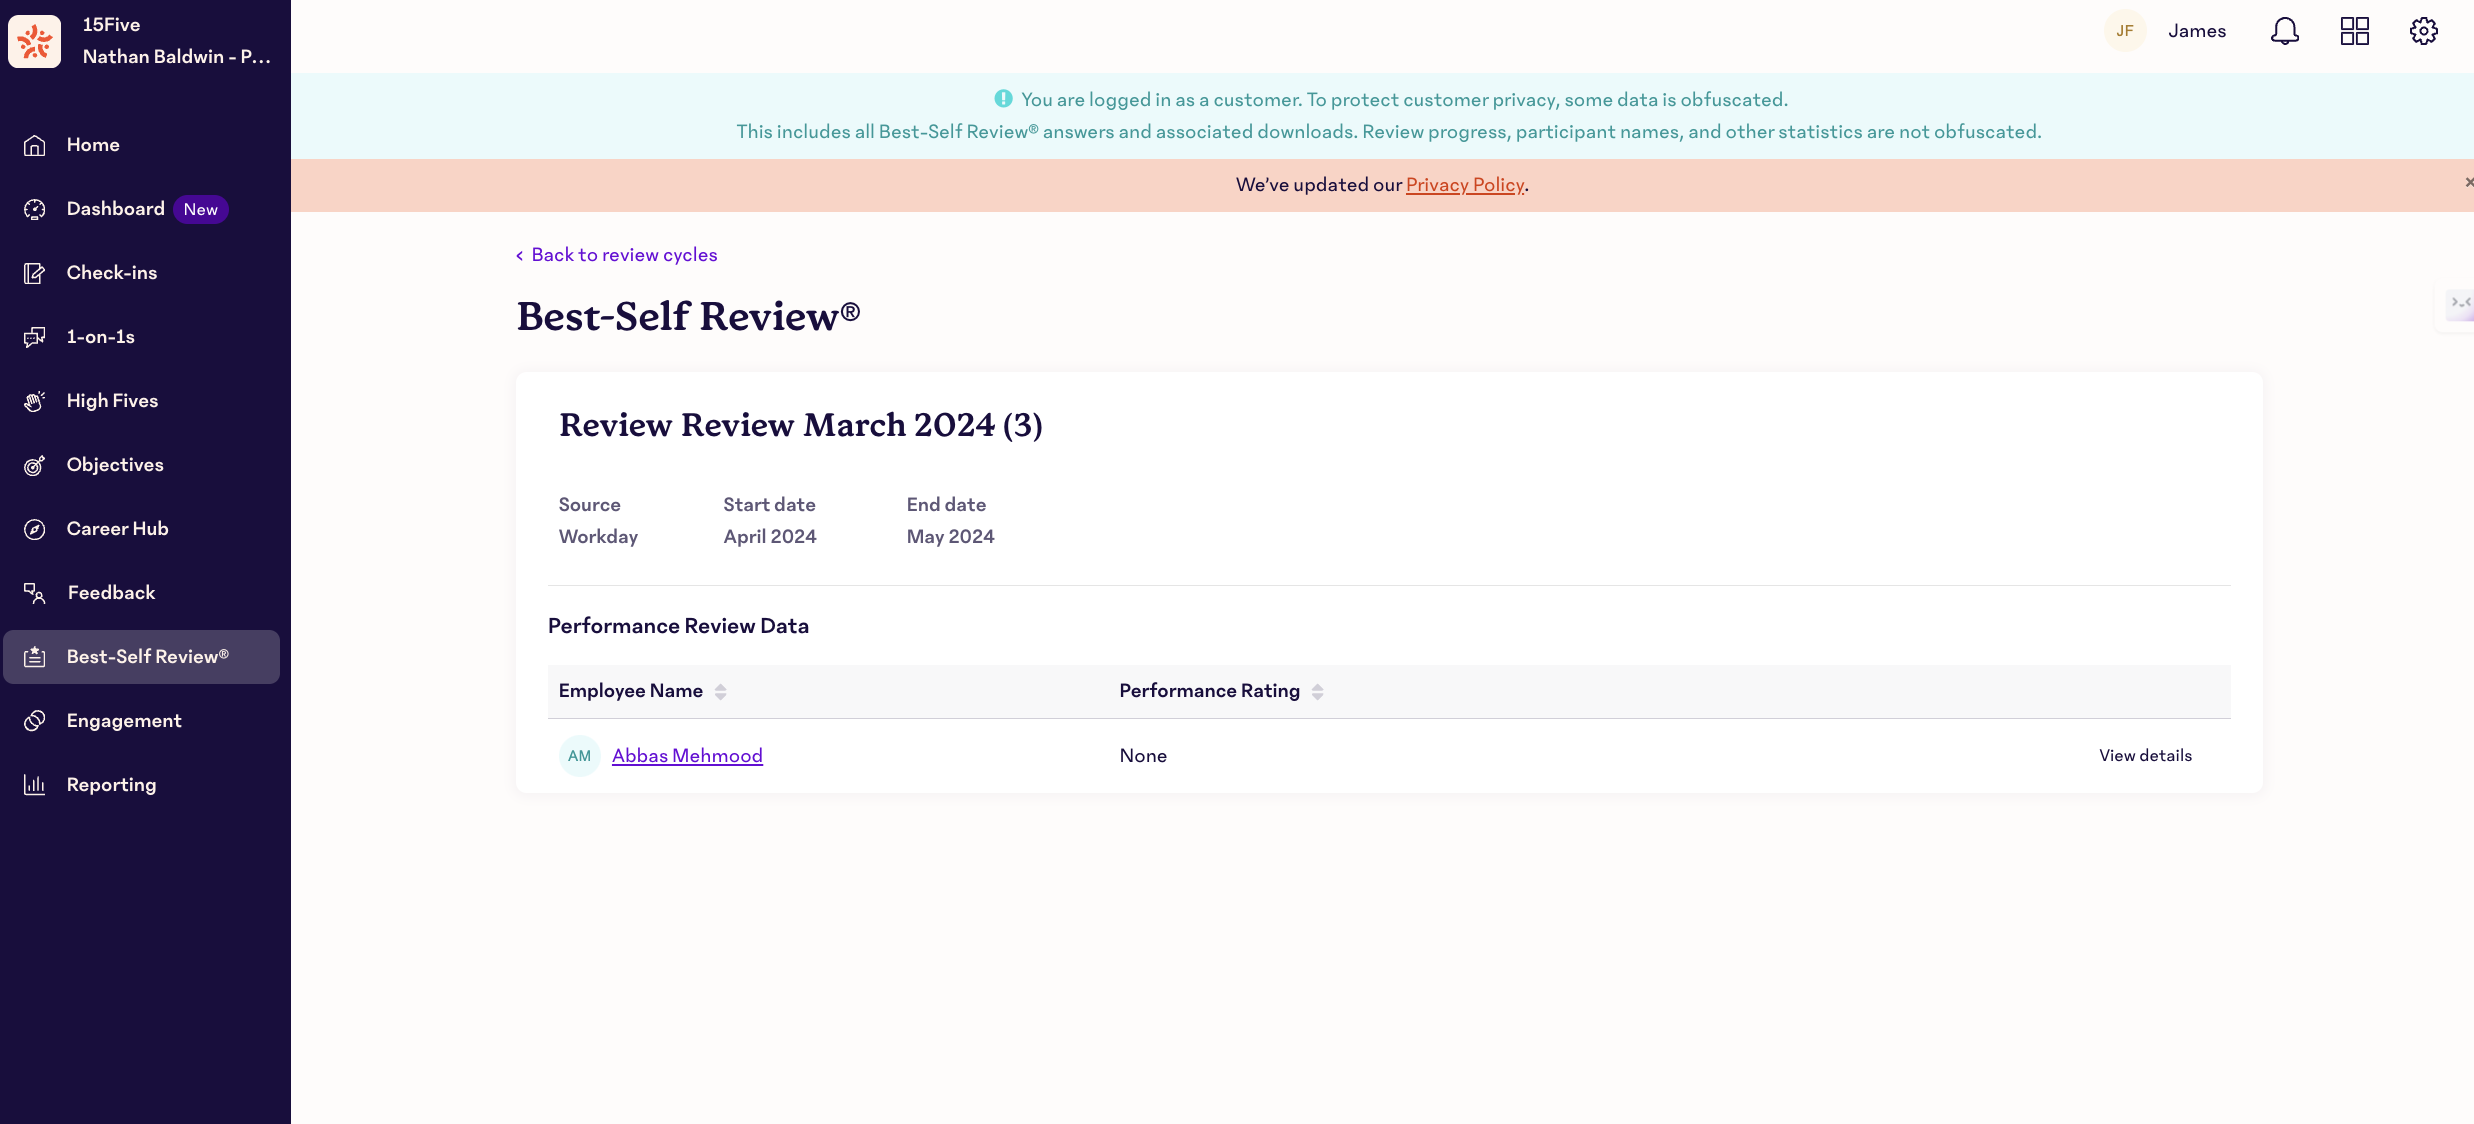Open 1-on-1s menu item
Image resolution: width=2474 pixels, height=1124 pixels.
point(100,337)
